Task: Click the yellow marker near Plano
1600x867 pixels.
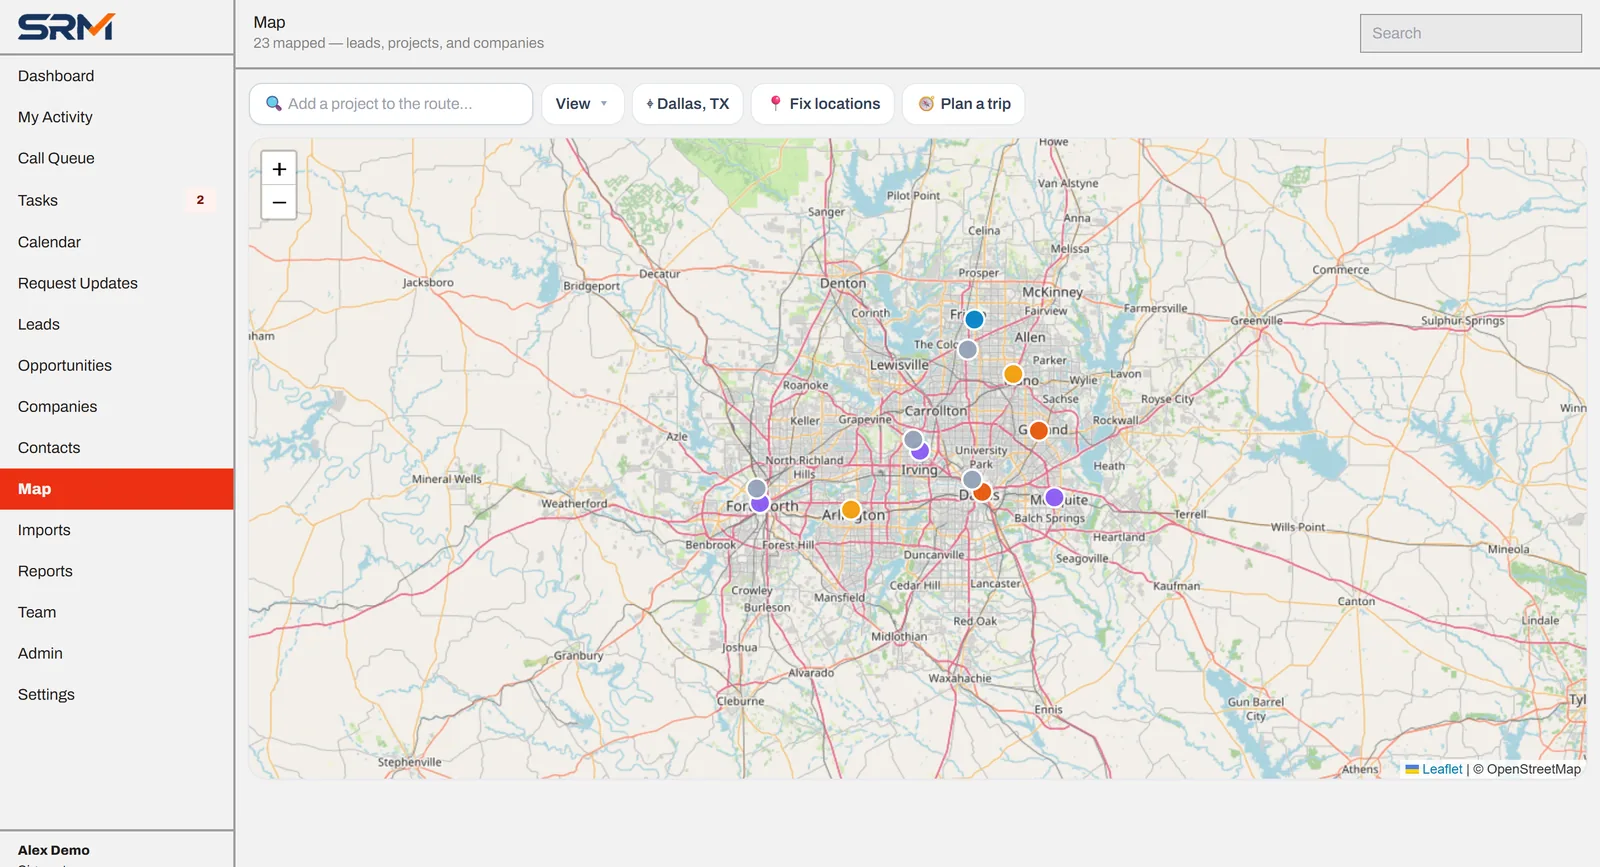Action: (x=1013, y=374)
